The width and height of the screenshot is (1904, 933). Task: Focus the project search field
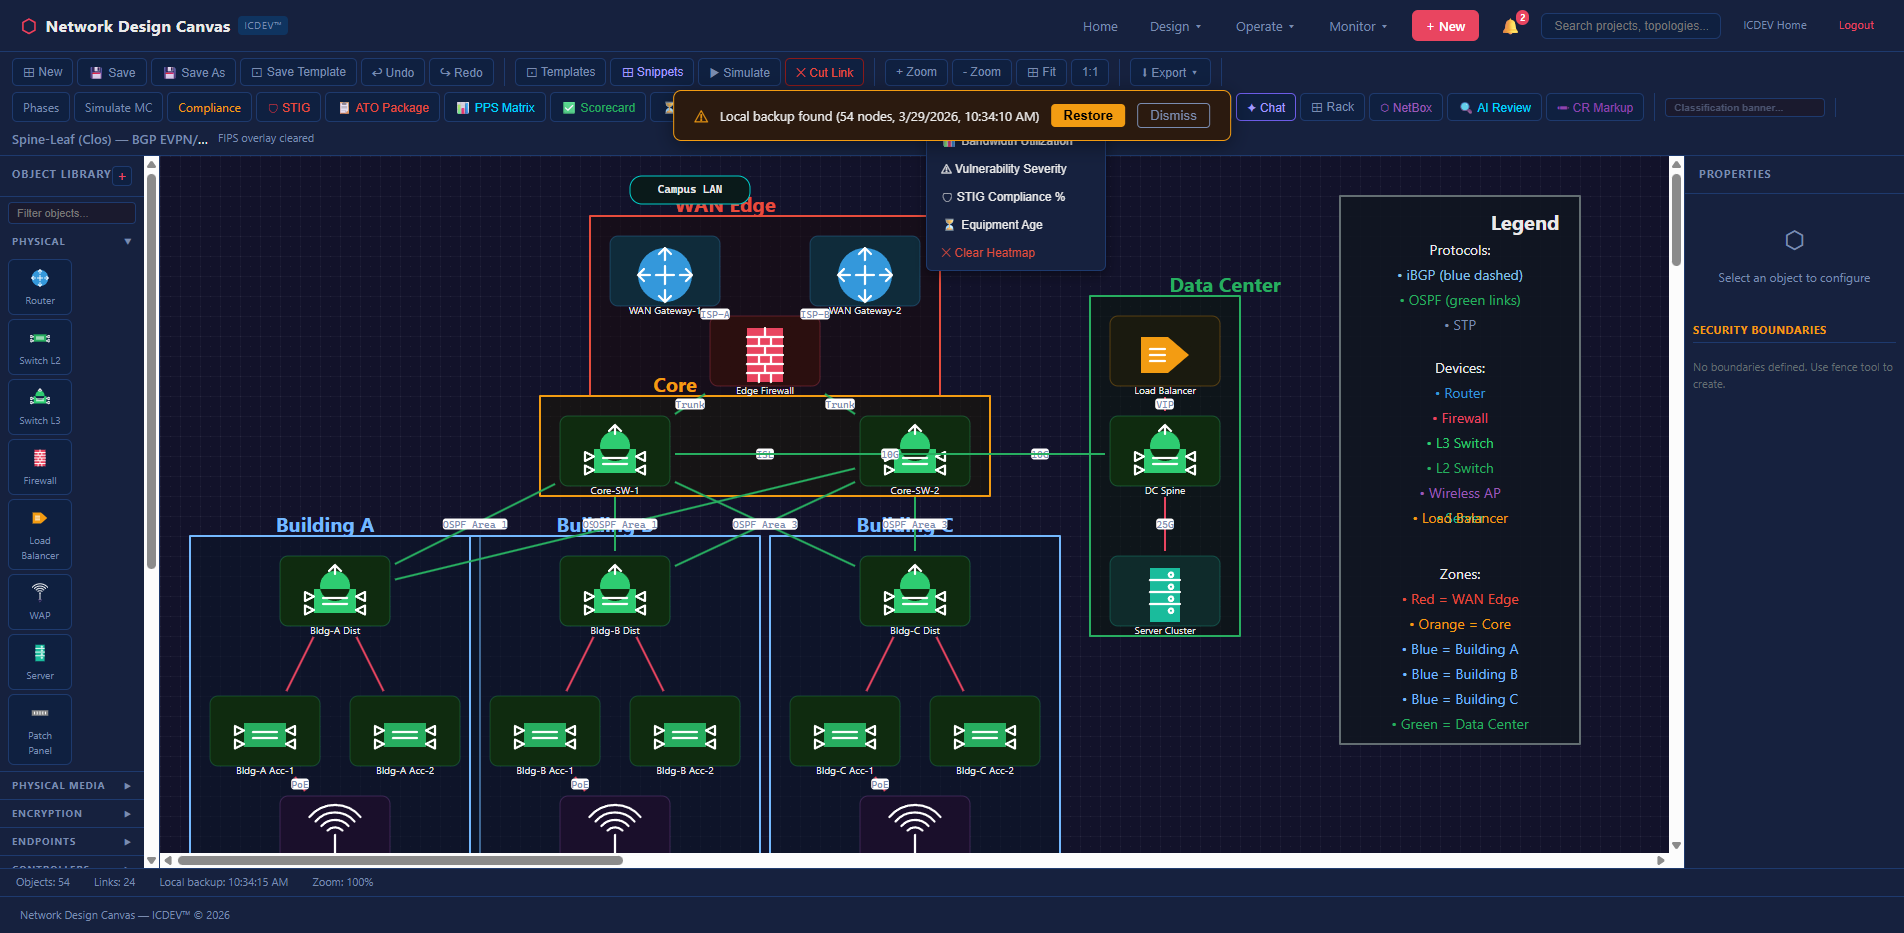click(x=1630, y=26)
